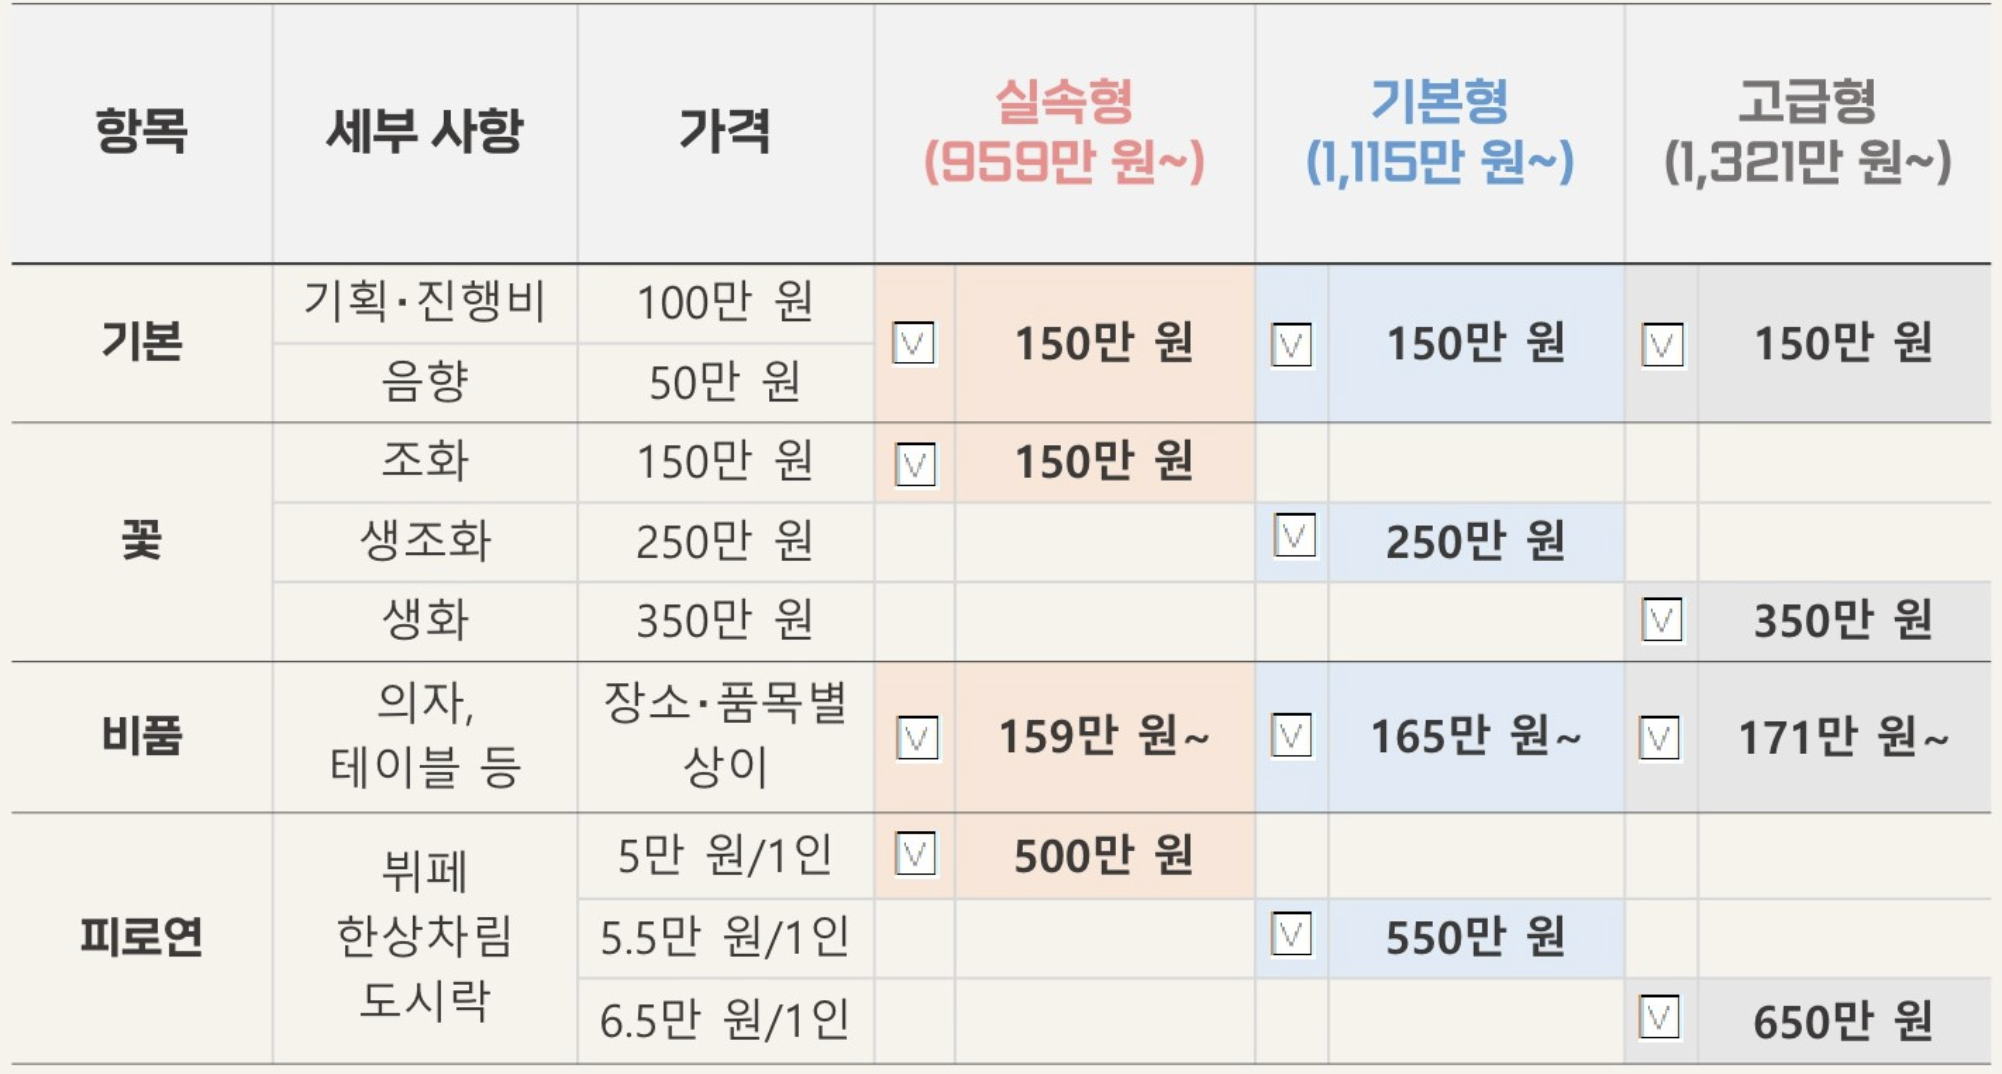The image size is (2002, 1074).
Task: Toggle 실속형 비품 159만 원 checkbox
Action: coord(917,738)
